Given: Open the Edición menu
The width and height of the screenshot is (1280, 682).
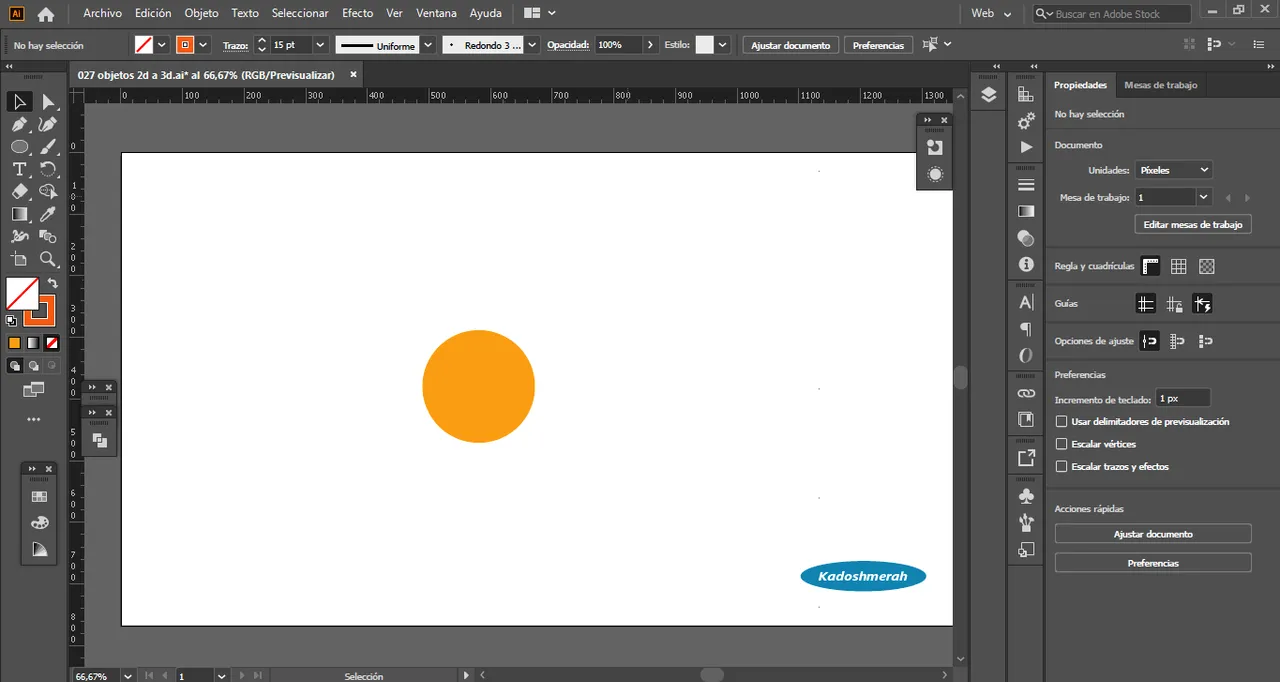Looking at the screenshot, I should pyautogui.click(x=153, y=14).
